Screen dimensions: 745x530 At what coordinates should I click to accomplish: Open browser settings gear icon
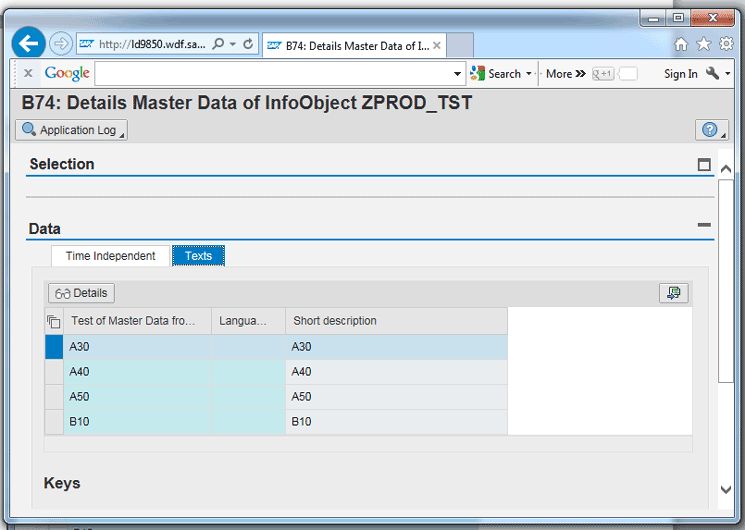(726, 45)
